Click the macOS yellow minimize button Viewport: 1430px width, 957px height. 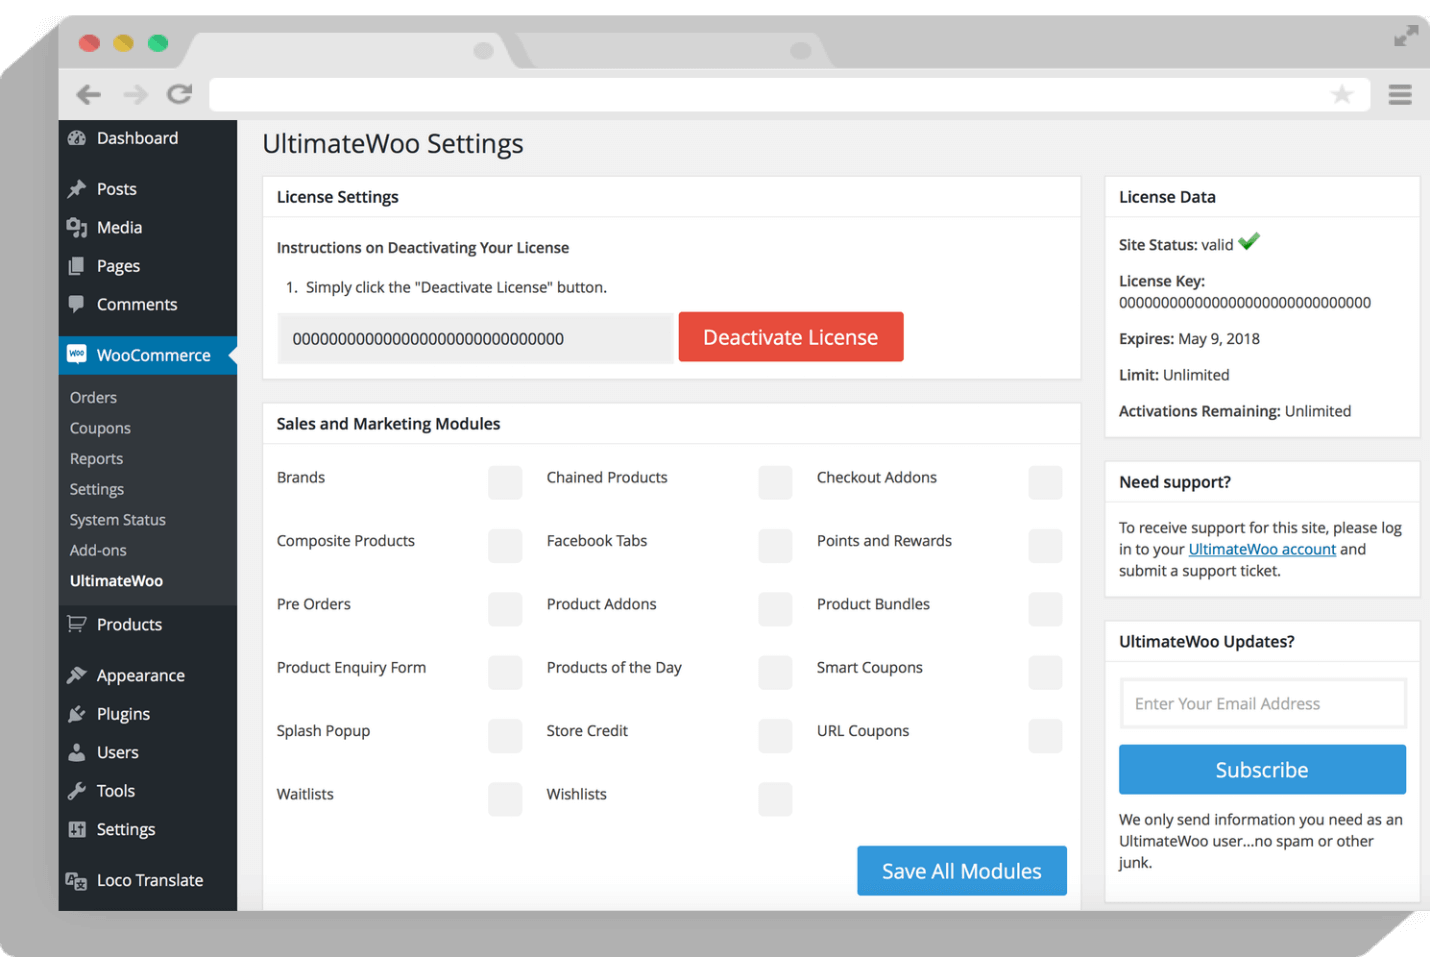pyautogui.click(x=124, y=43)
